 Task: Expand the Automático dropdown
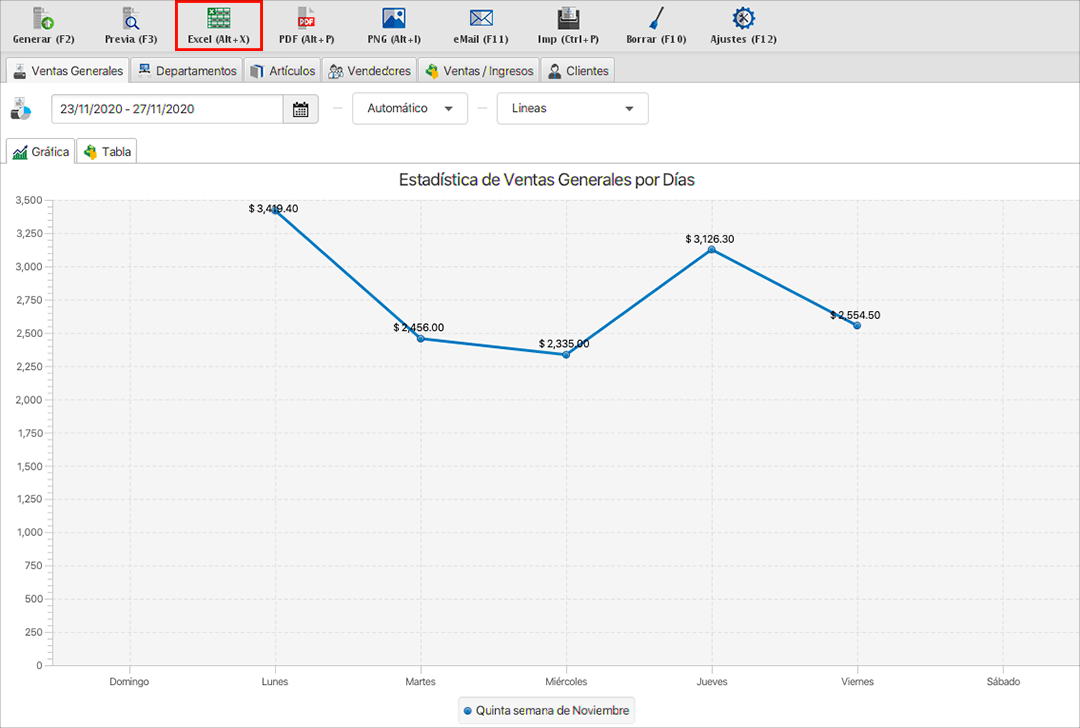pos(410,109)
